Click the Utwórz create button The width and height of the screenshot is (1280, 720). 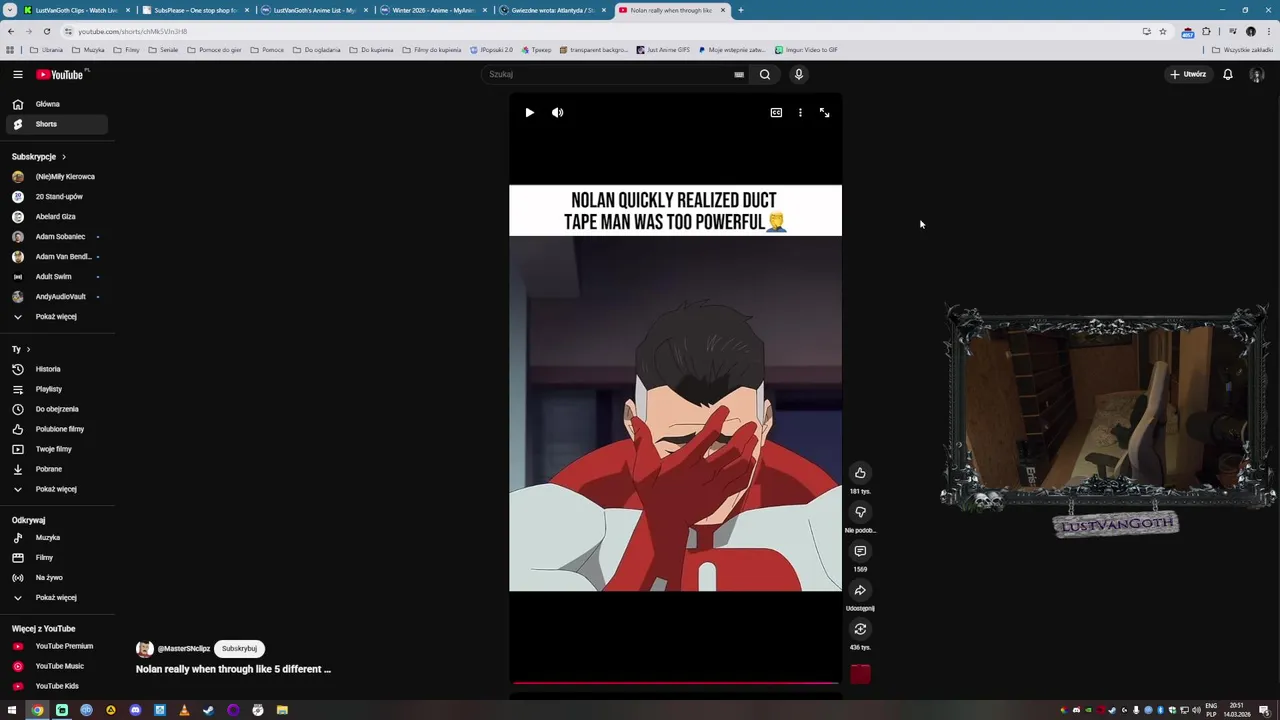[1189, 74]
